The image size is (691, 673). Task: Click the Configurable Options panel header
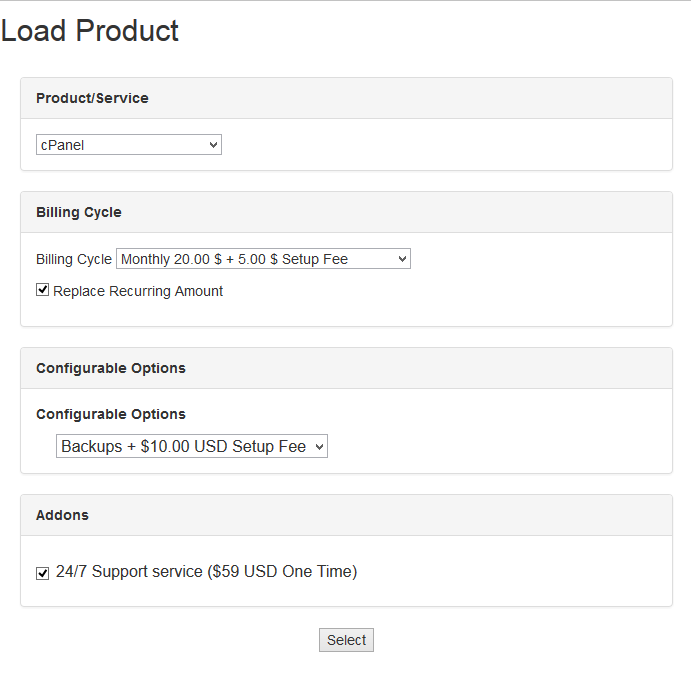point(346,368)
